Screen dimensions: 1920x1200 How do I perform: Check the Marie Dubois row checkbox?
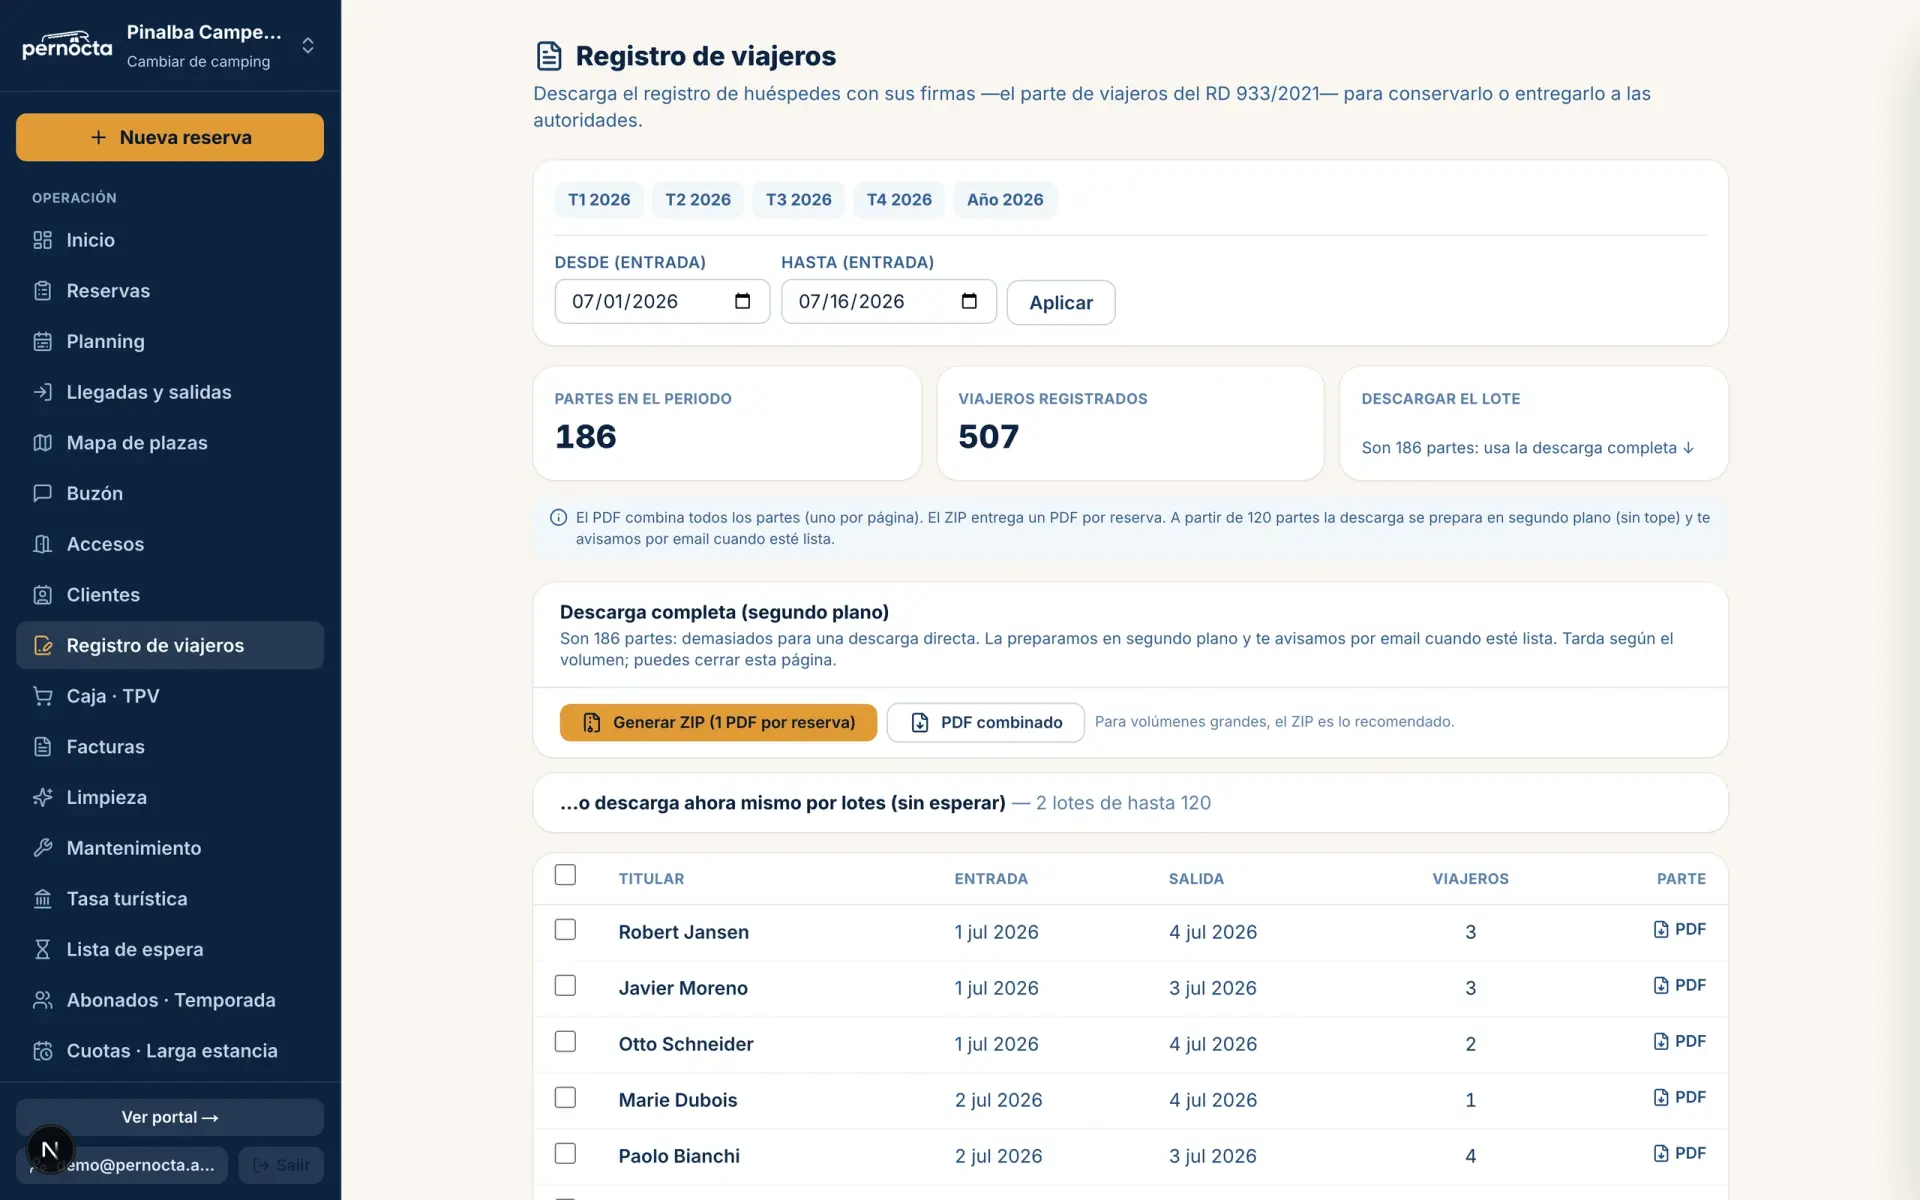(565, 1098)
